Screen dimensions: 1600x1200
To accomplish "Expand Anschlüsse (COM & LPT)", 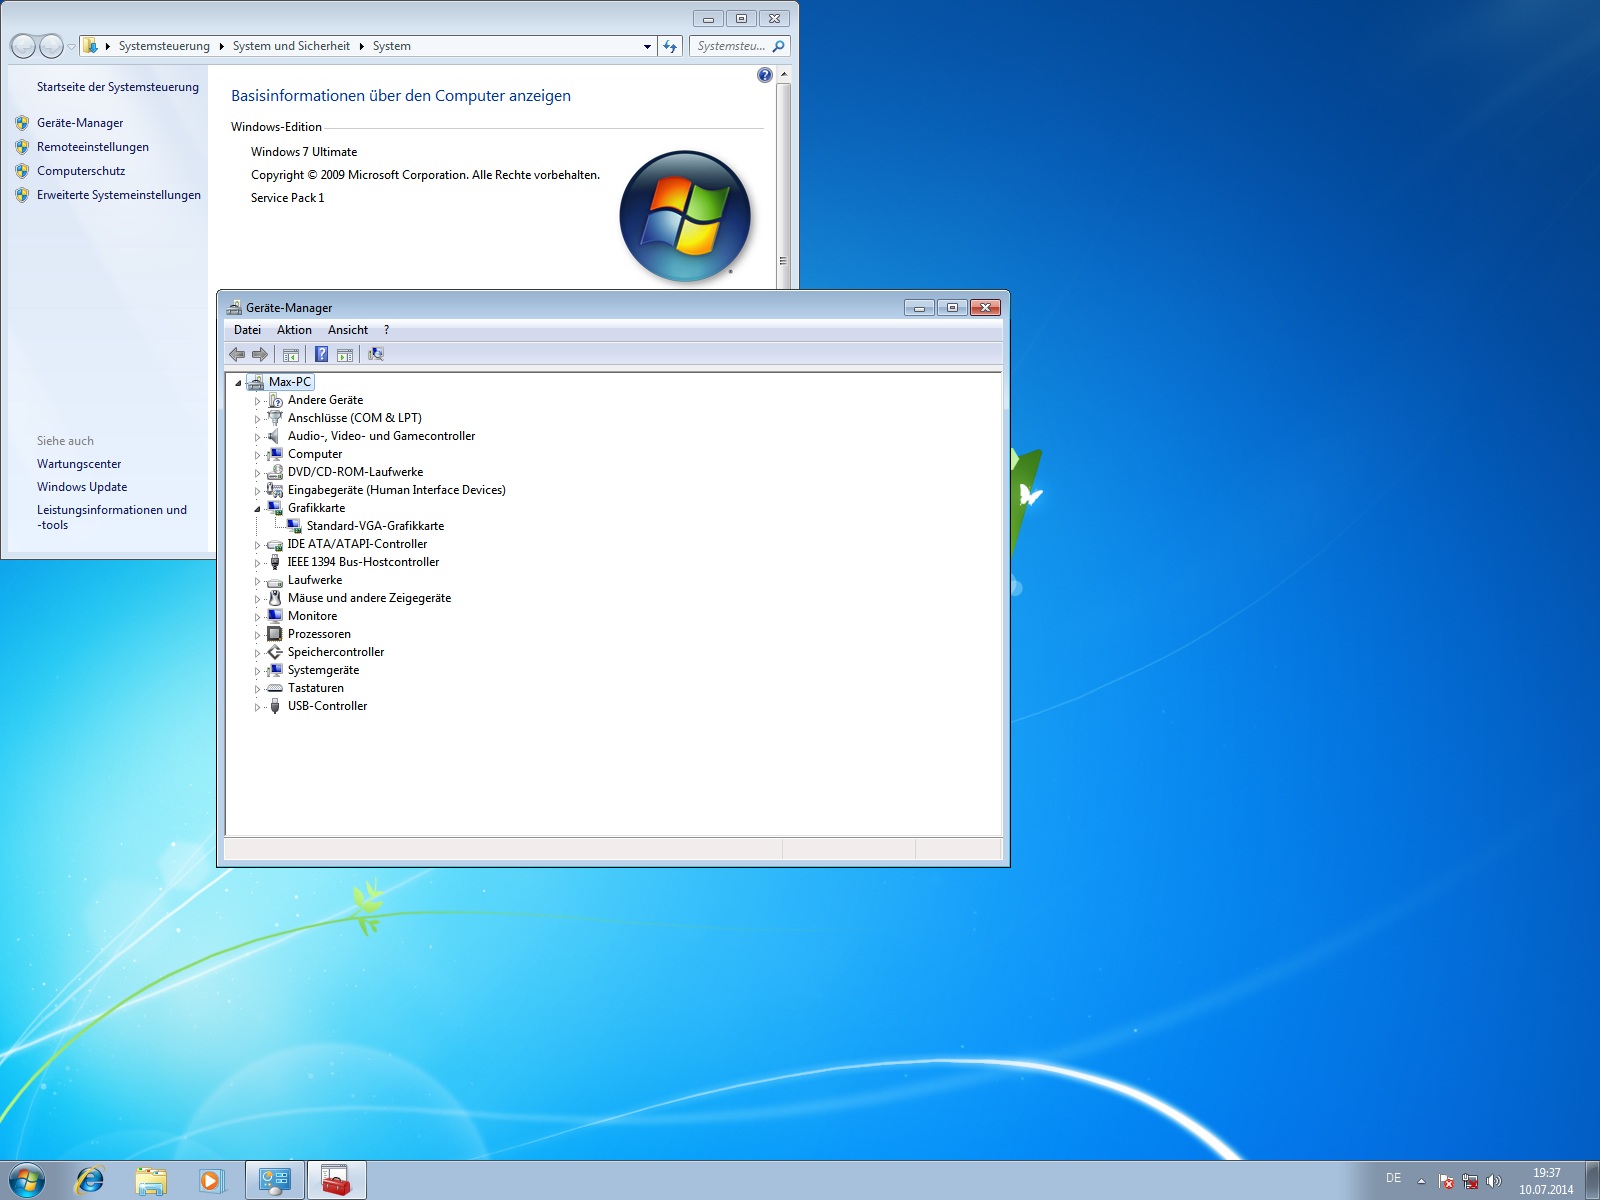I will 257,419.
